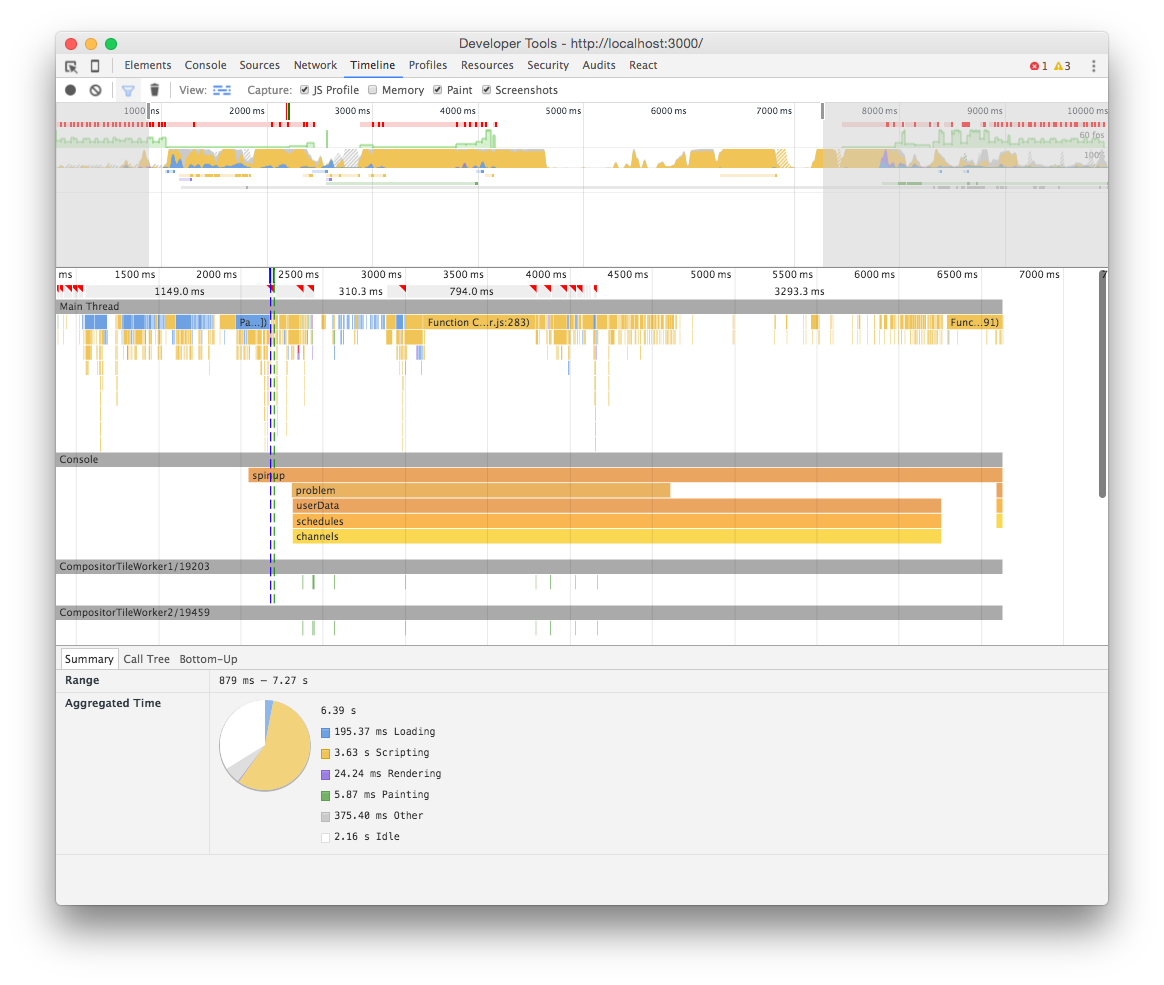Clear the recording with the no-entry icon

[96, 90]
